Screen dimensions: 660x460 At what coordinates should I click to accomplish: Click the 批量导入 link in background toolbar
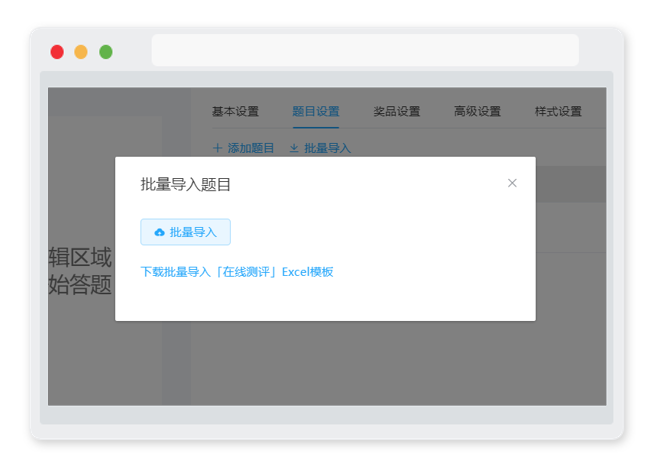point(327,148)
